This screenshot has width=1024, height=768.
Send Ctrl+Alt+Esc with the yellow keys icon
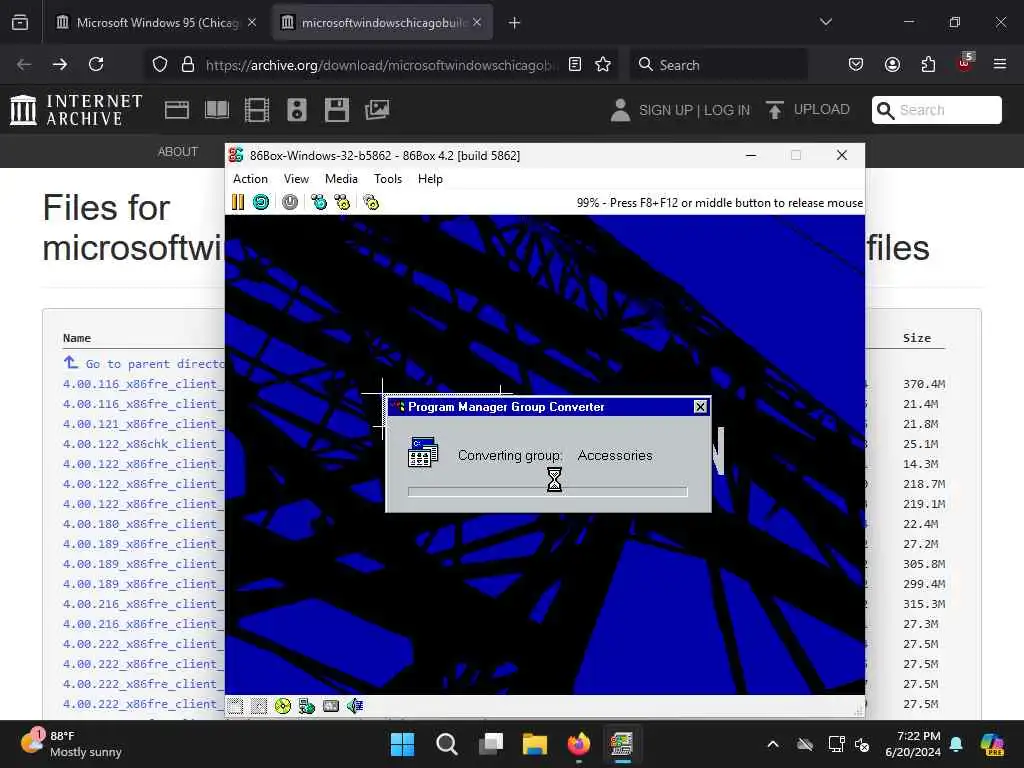click(x=342, y=202)
